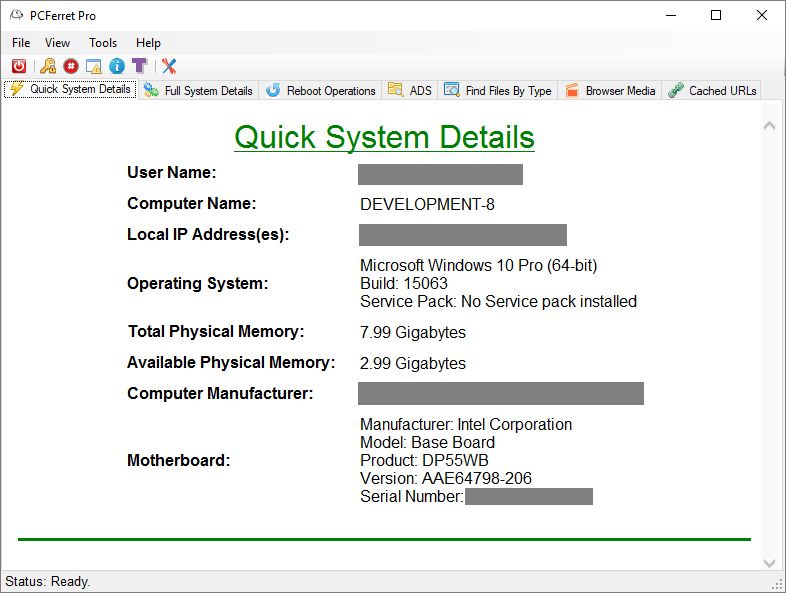Click the Build: 15063 line
Screen dimensions: 786x593
404,283
